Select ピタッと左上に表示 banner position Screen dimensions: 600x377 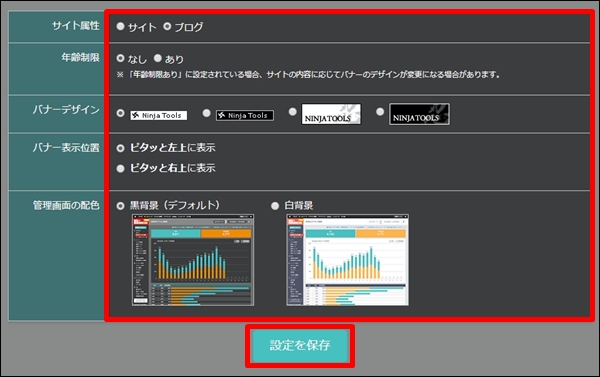[121, 148]
